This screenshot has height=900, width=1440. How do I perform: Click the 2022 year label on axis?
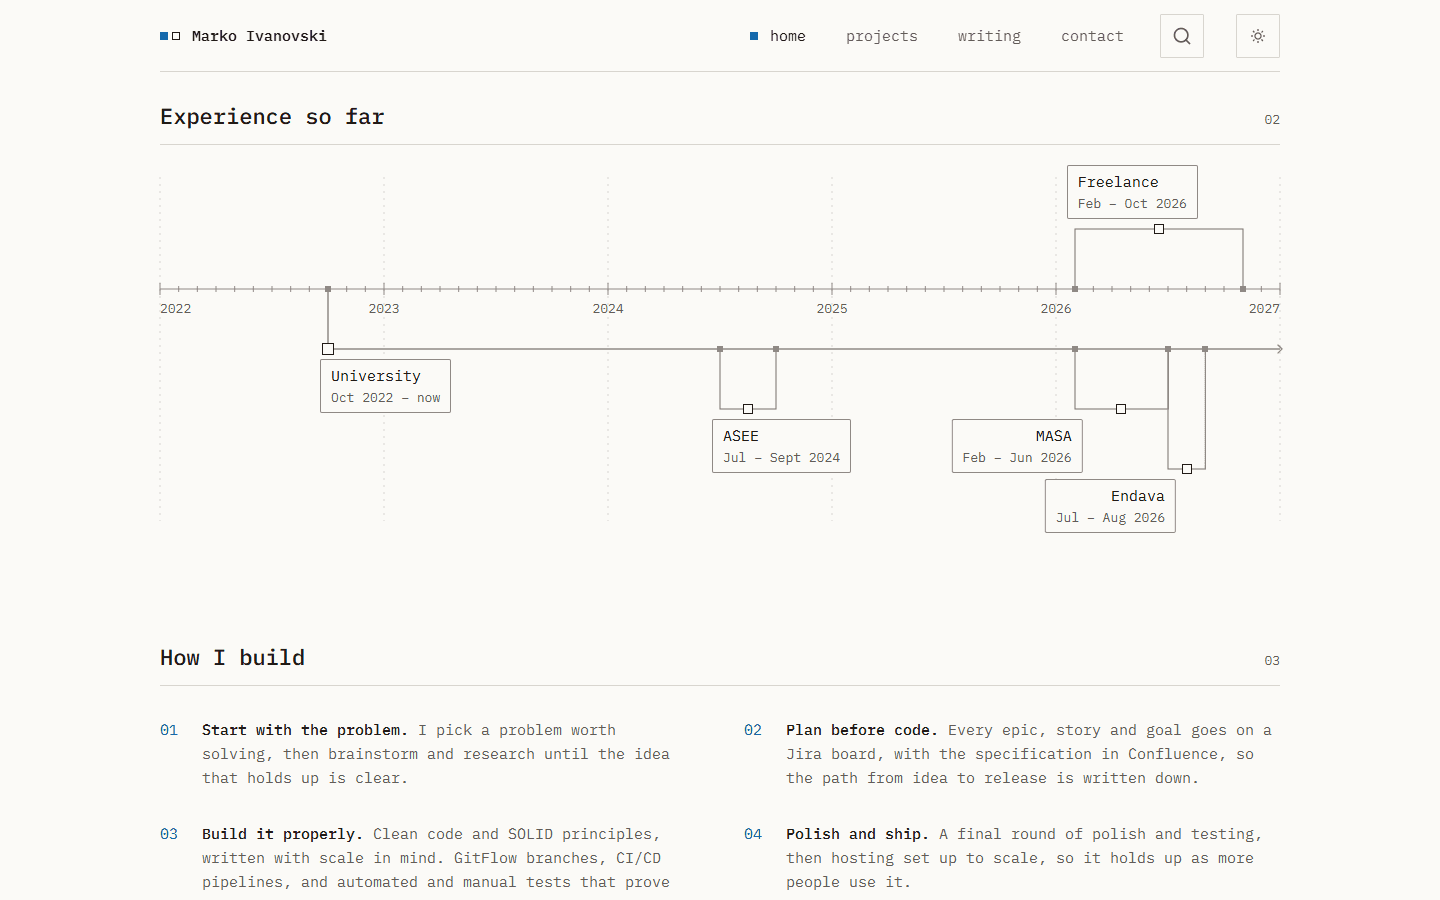point(176,309)
